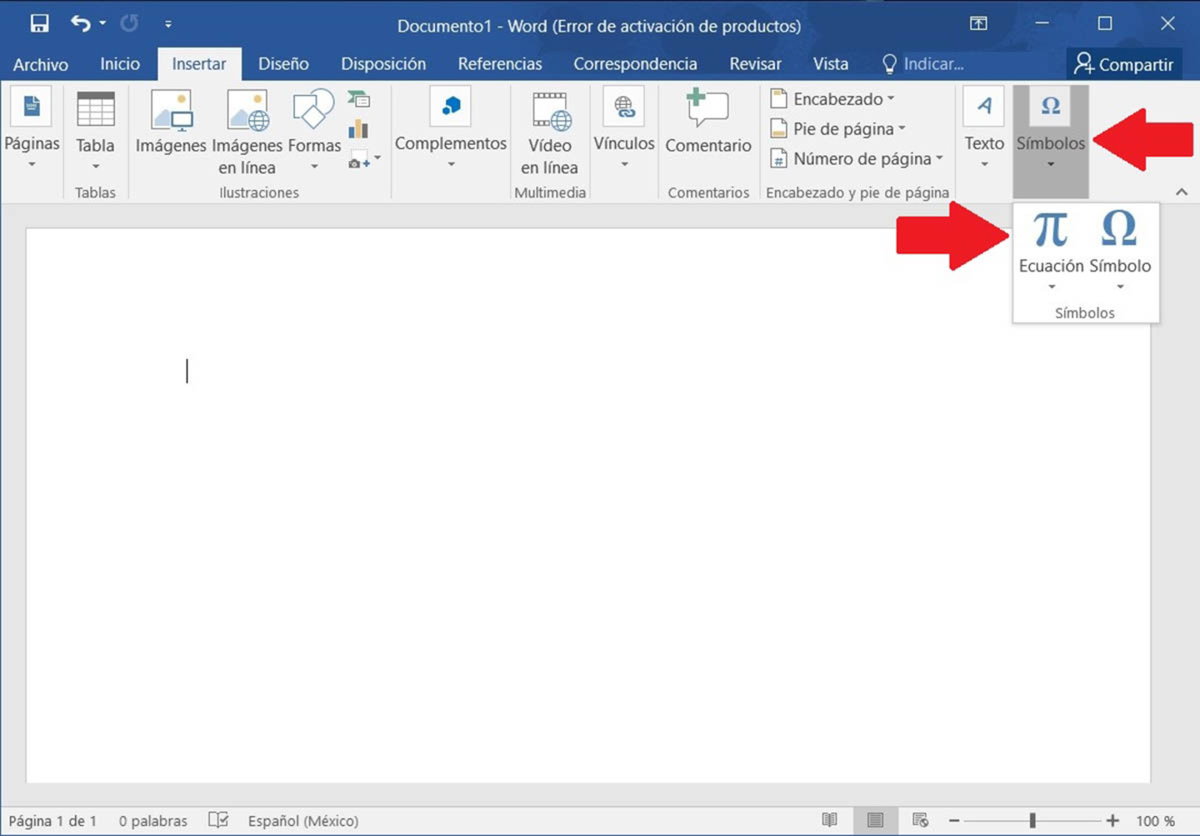This screenshot has height=836, width=1200.
Task: Click the 'Página 1 de 1' status indicator
Action: (53, 821)
